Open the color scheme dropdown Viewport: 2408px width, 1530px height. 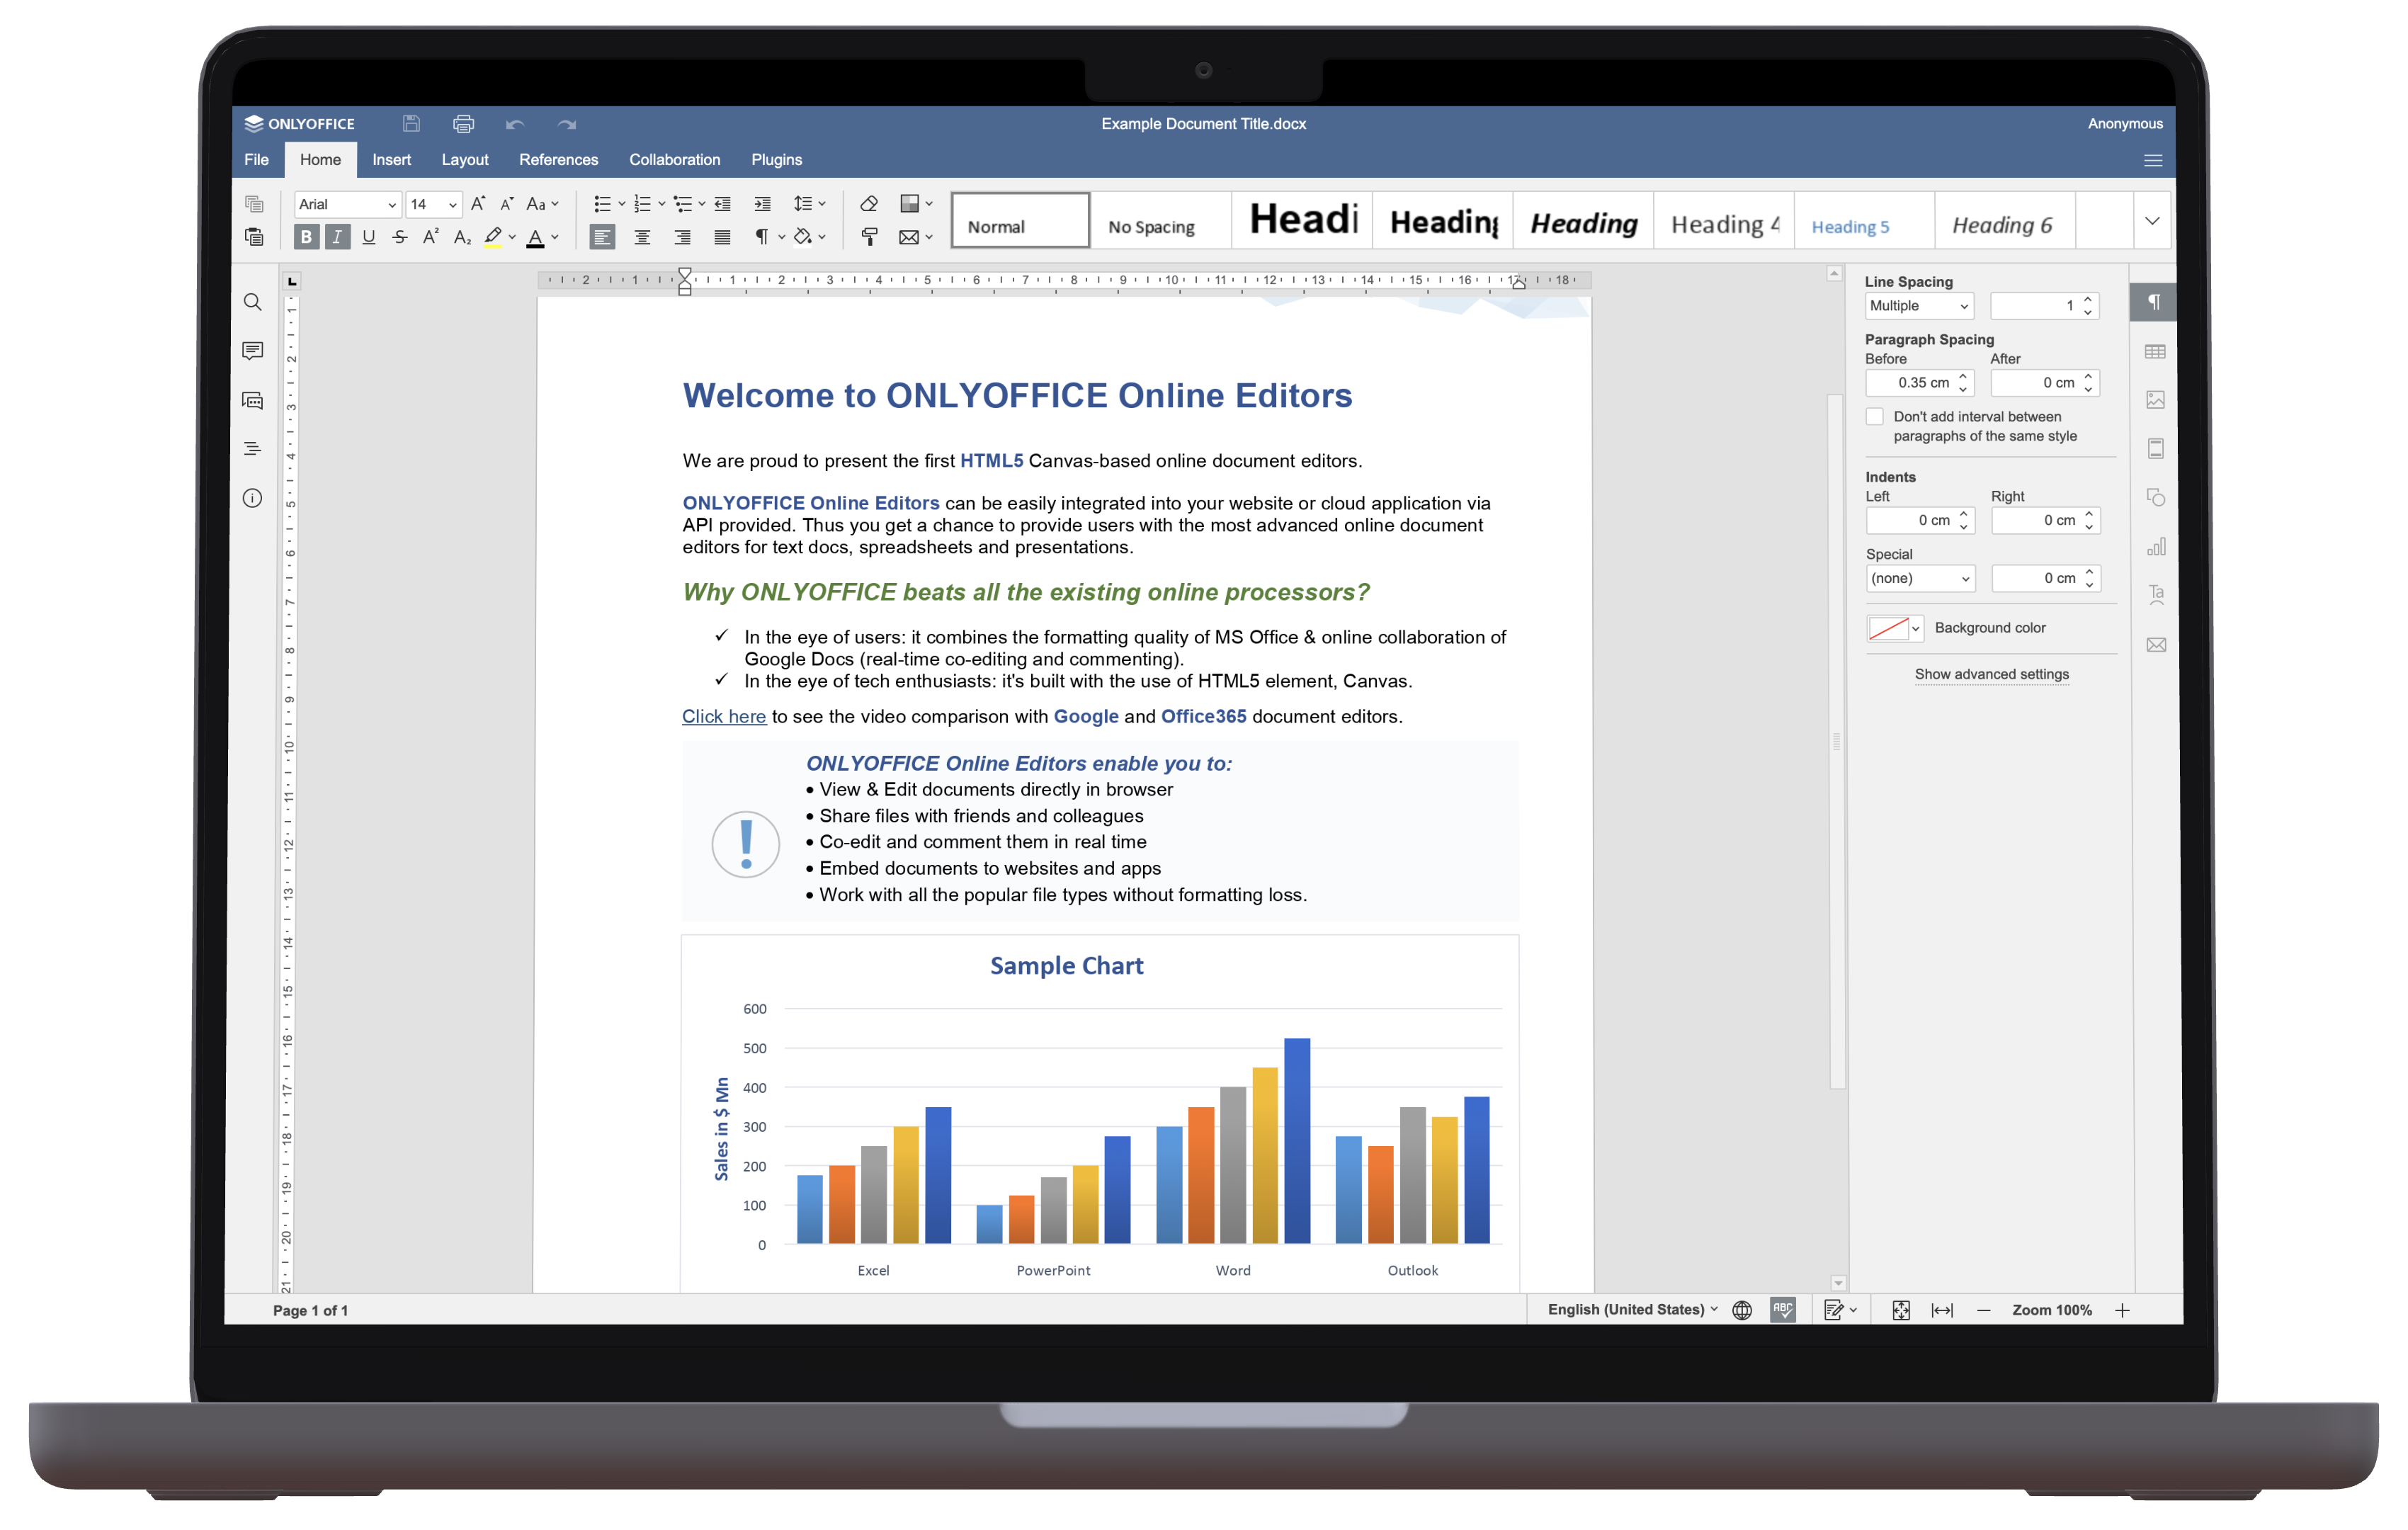click(x=916, y=203)
